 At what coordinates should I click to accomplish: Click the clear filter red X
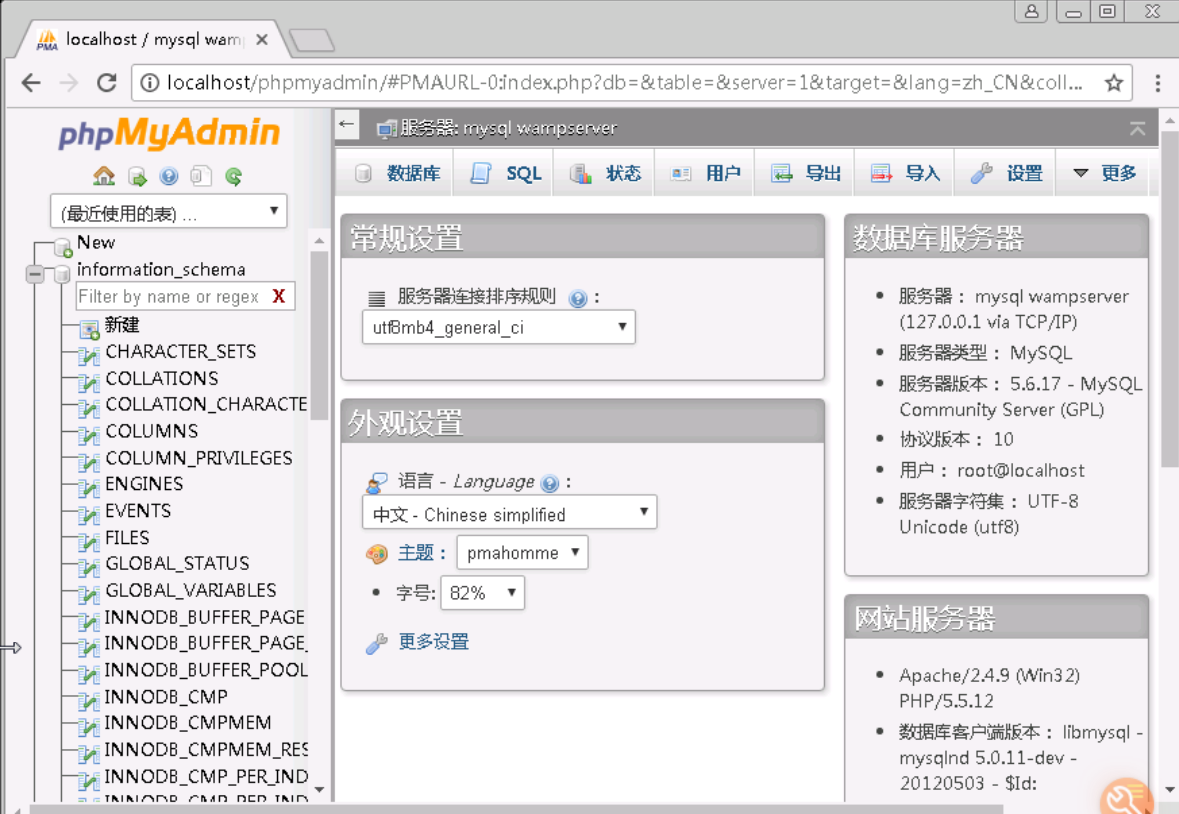coord(279,296)
